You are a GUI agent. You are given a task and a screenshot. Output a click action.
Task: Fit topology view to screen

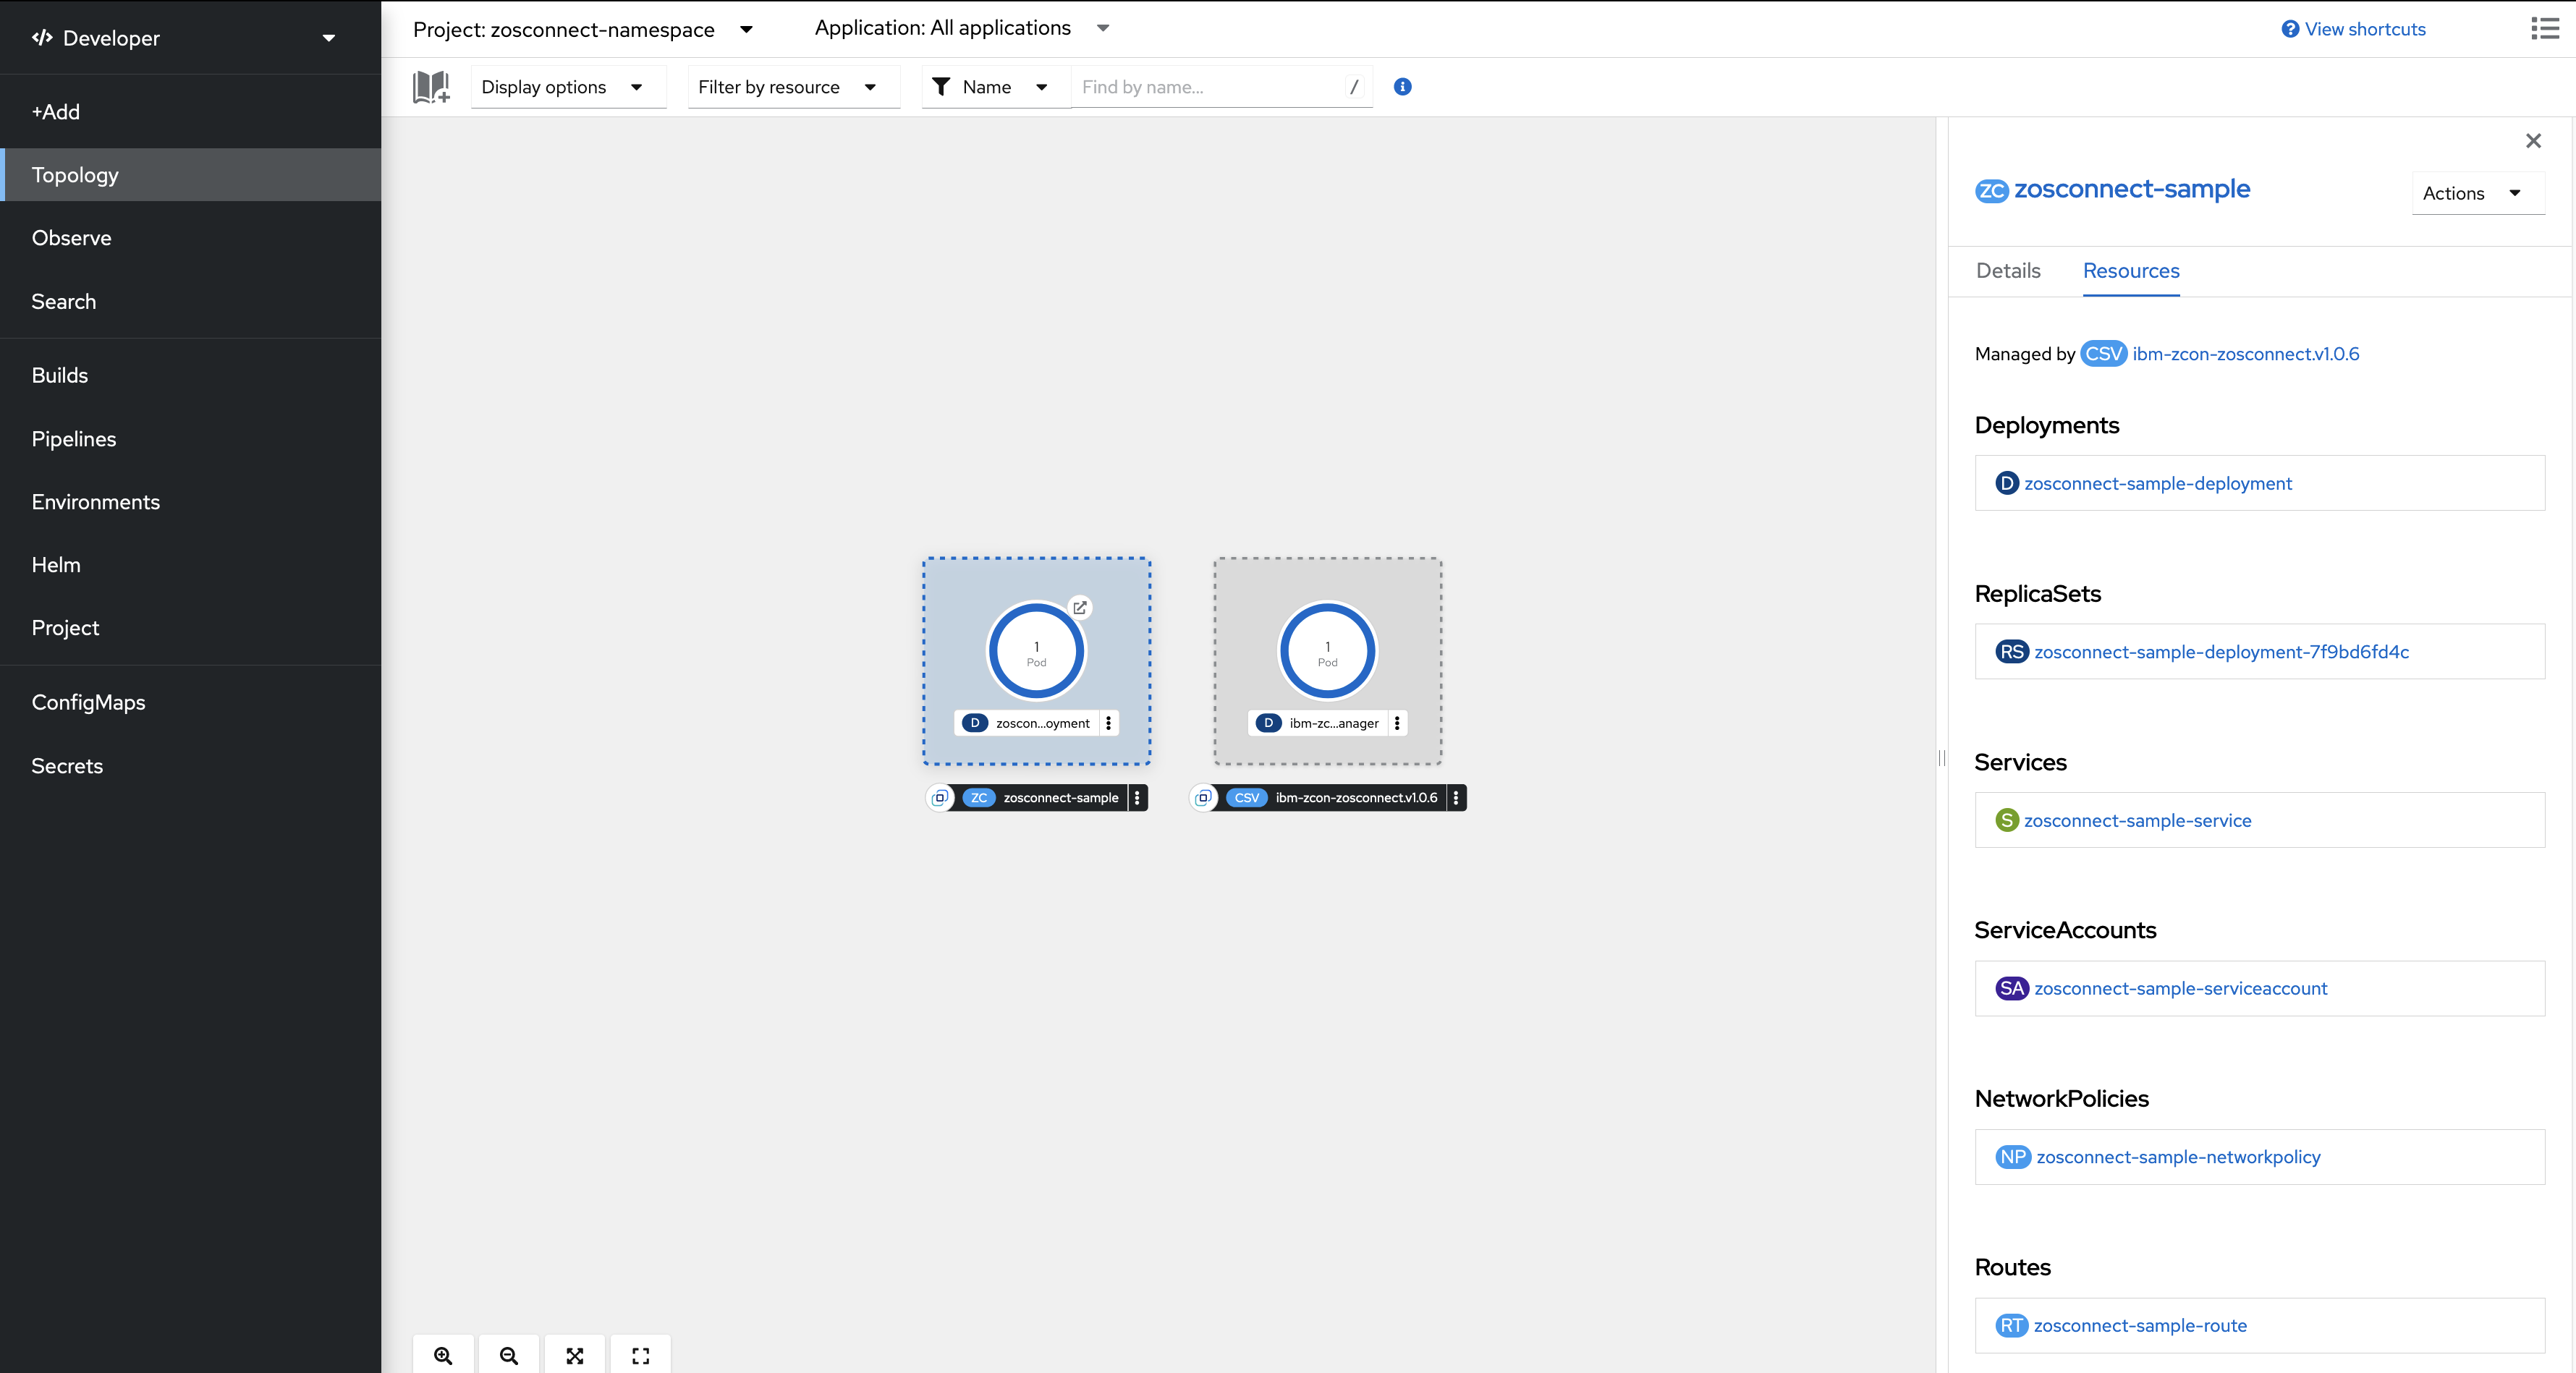pyautogui.click(x=575, y=1355)
